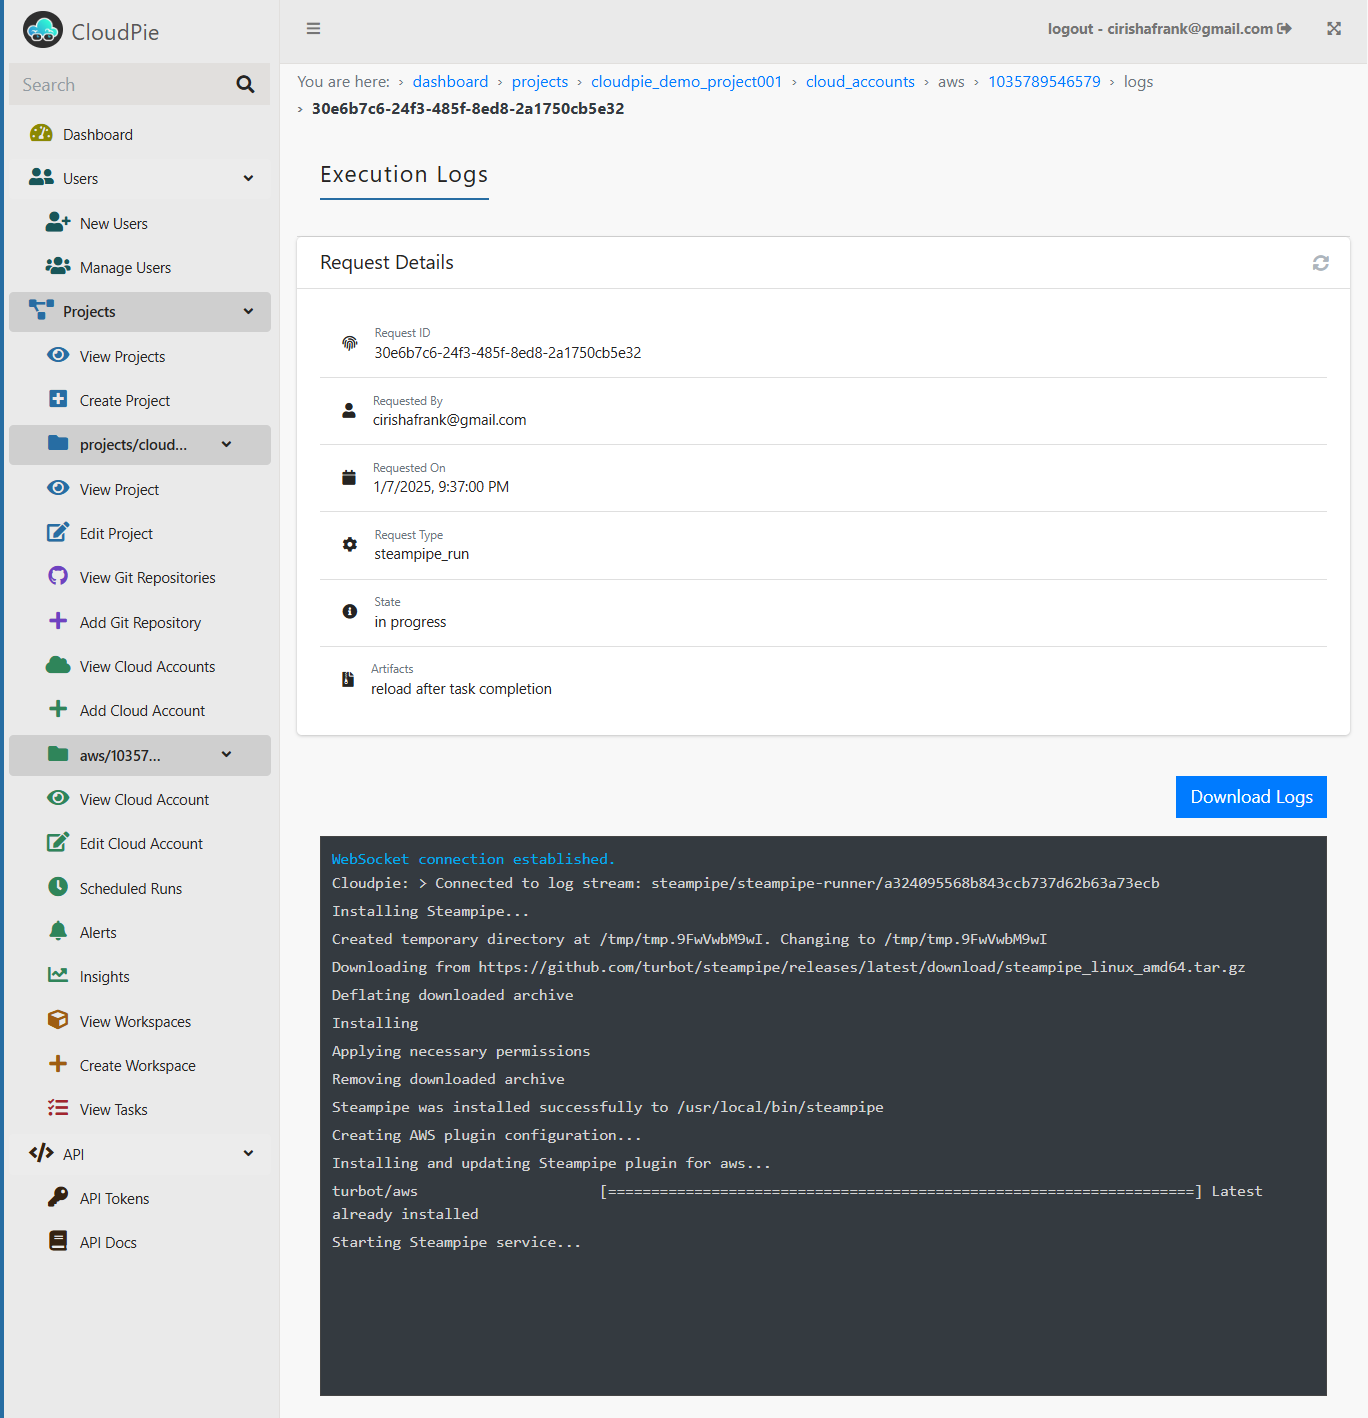Follow the cloud_accounts breadcrumb link
1368x1418 pixels.
(x=860, y=82)
